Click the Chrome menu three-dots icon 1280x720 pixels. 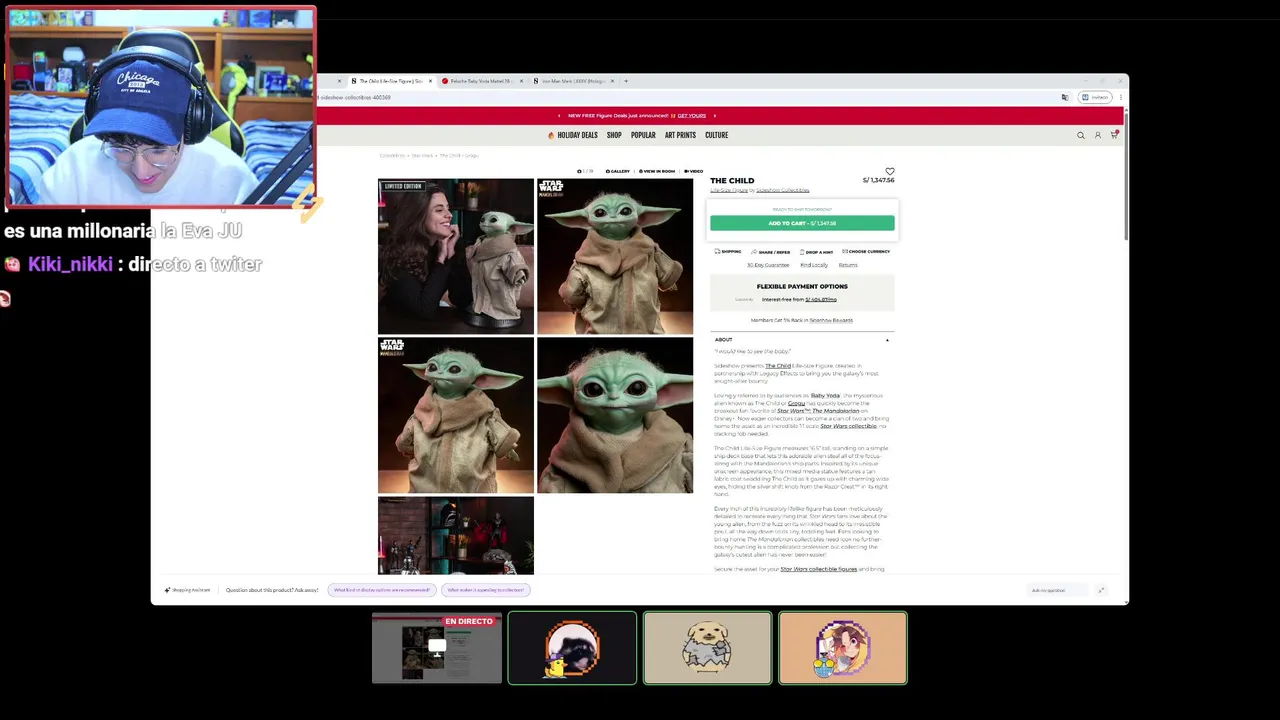pyautogui.click(x=1120, y=97)
